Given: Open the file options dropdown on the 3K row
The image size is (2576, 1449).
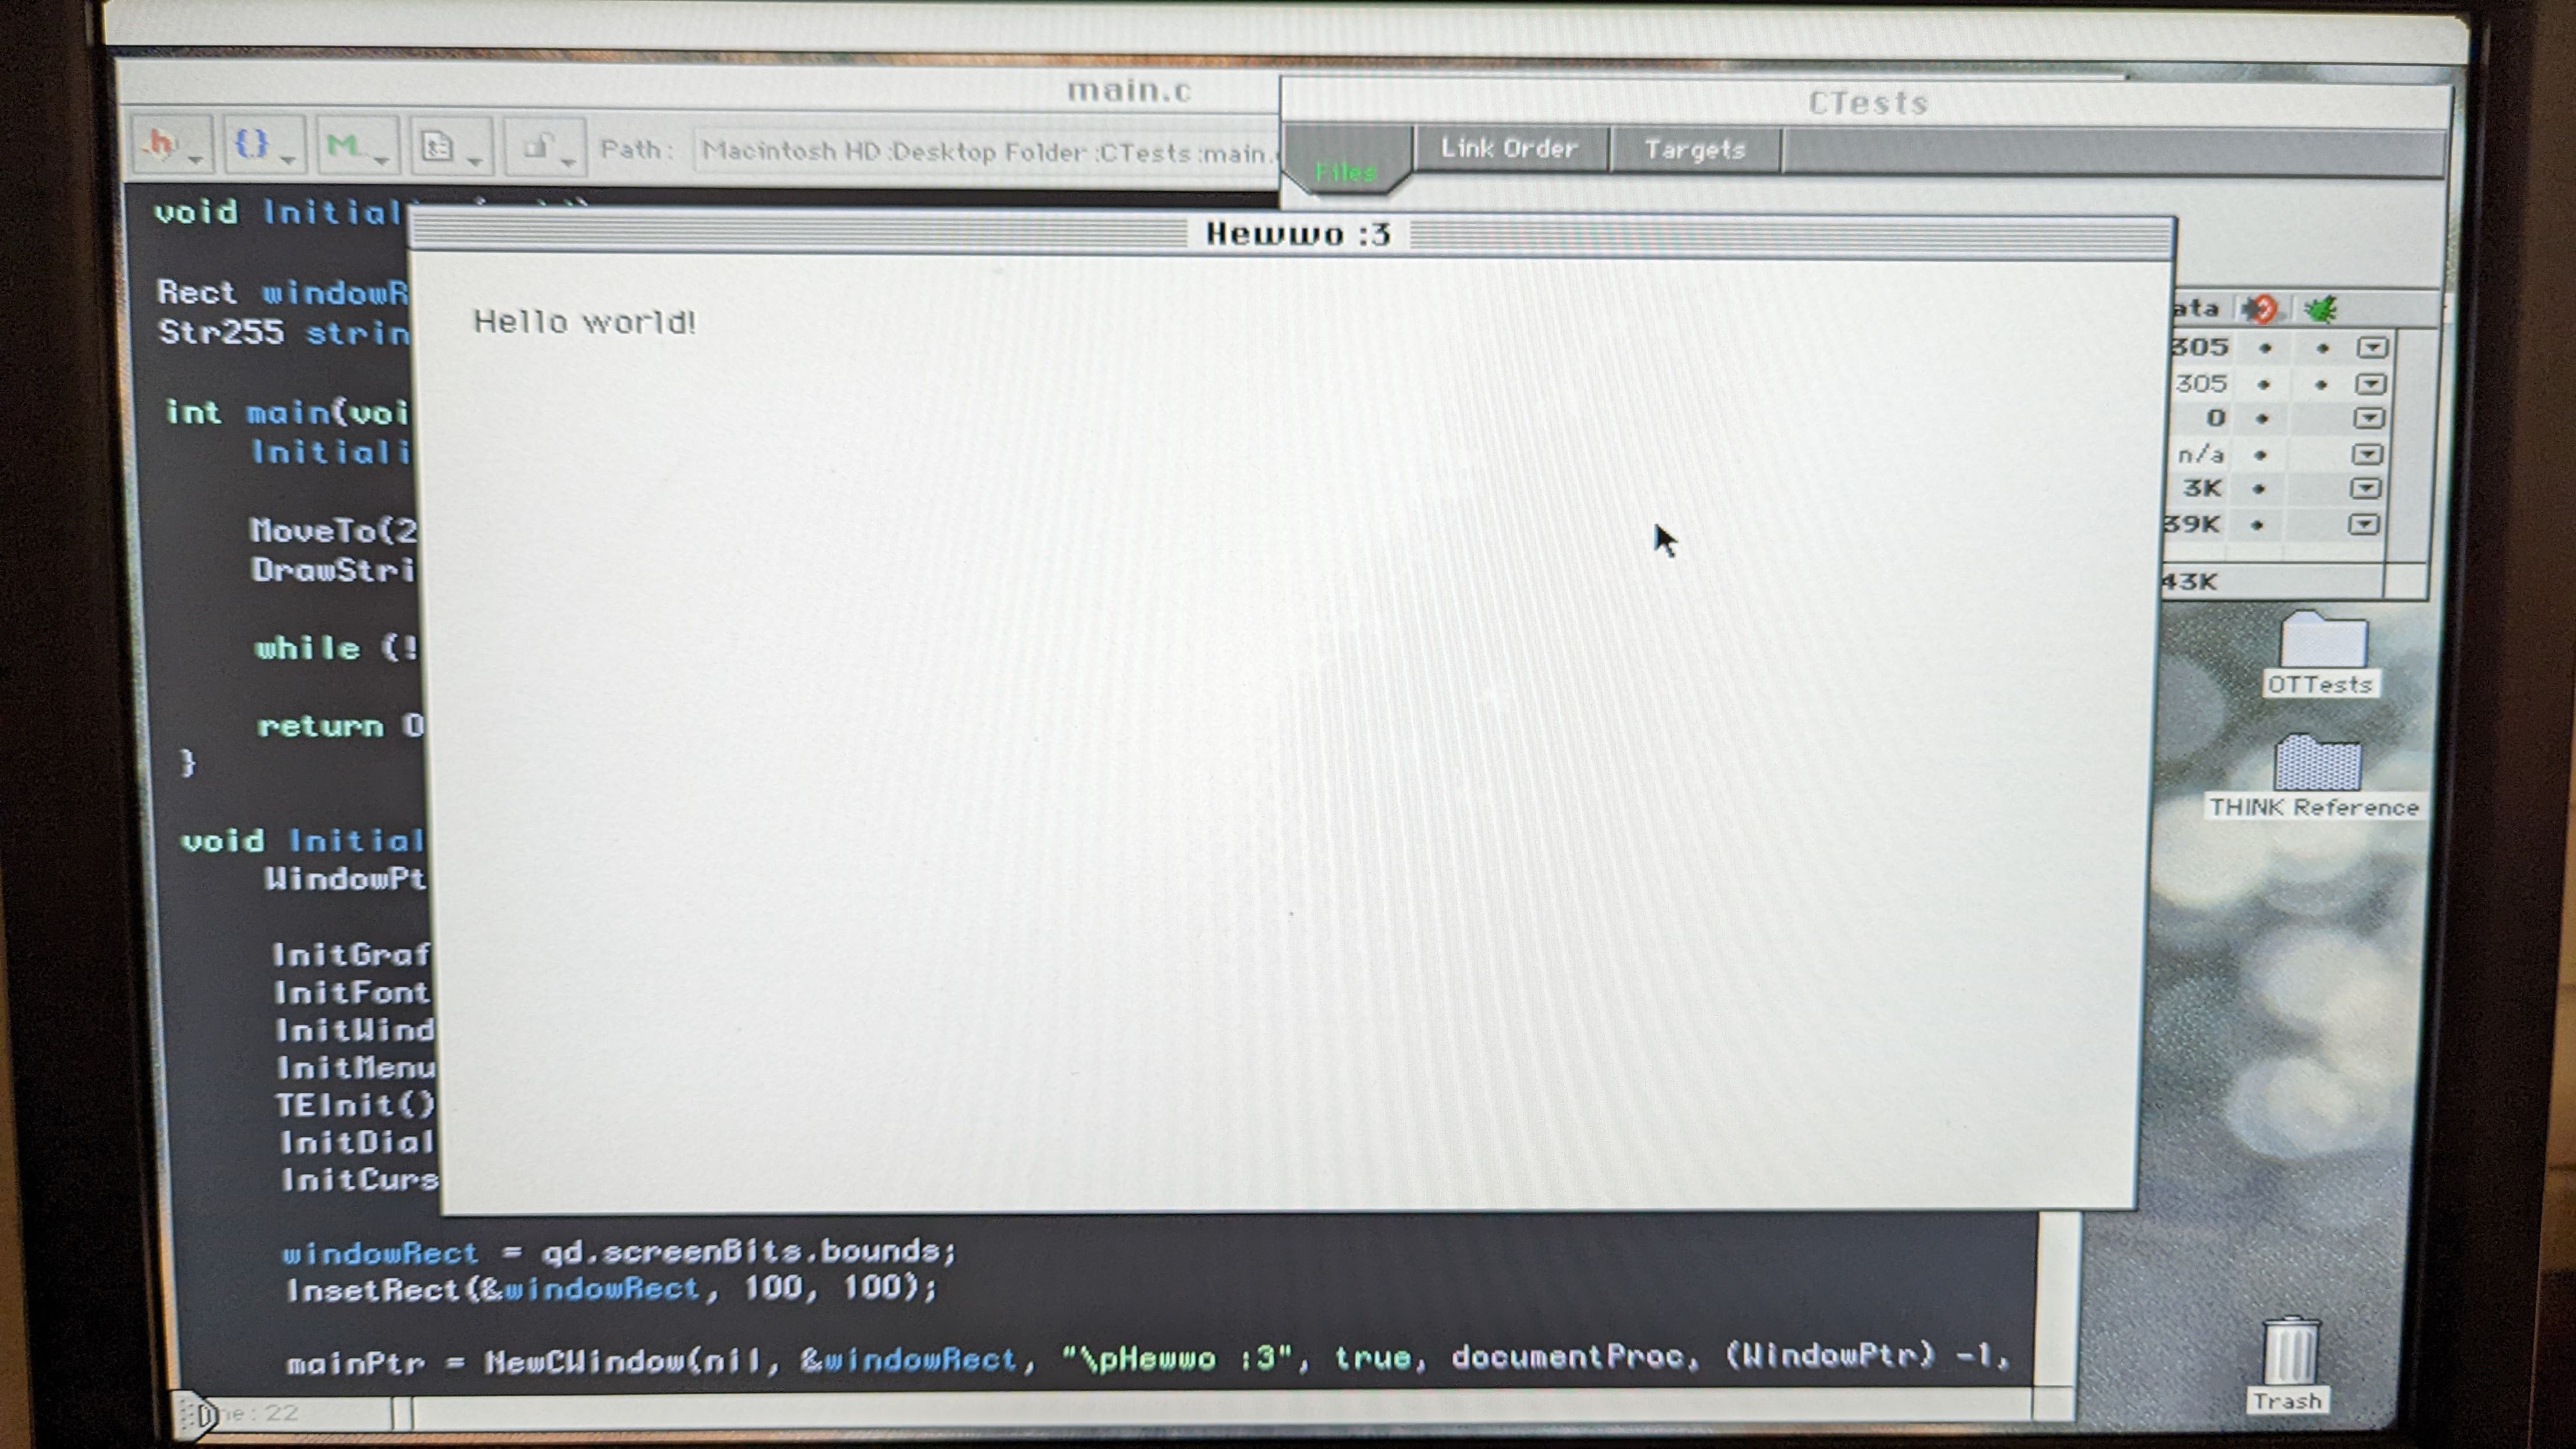Looking at the screenshot, I should tap(2368, 488).
